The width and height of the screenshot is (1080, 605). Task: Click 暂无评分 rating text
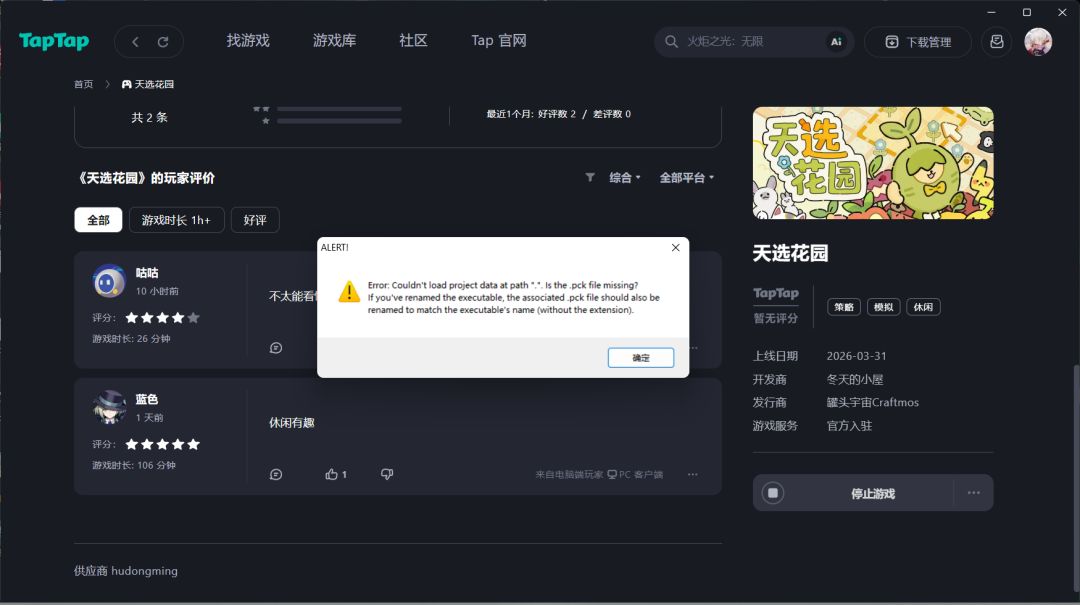click(776, 318)
